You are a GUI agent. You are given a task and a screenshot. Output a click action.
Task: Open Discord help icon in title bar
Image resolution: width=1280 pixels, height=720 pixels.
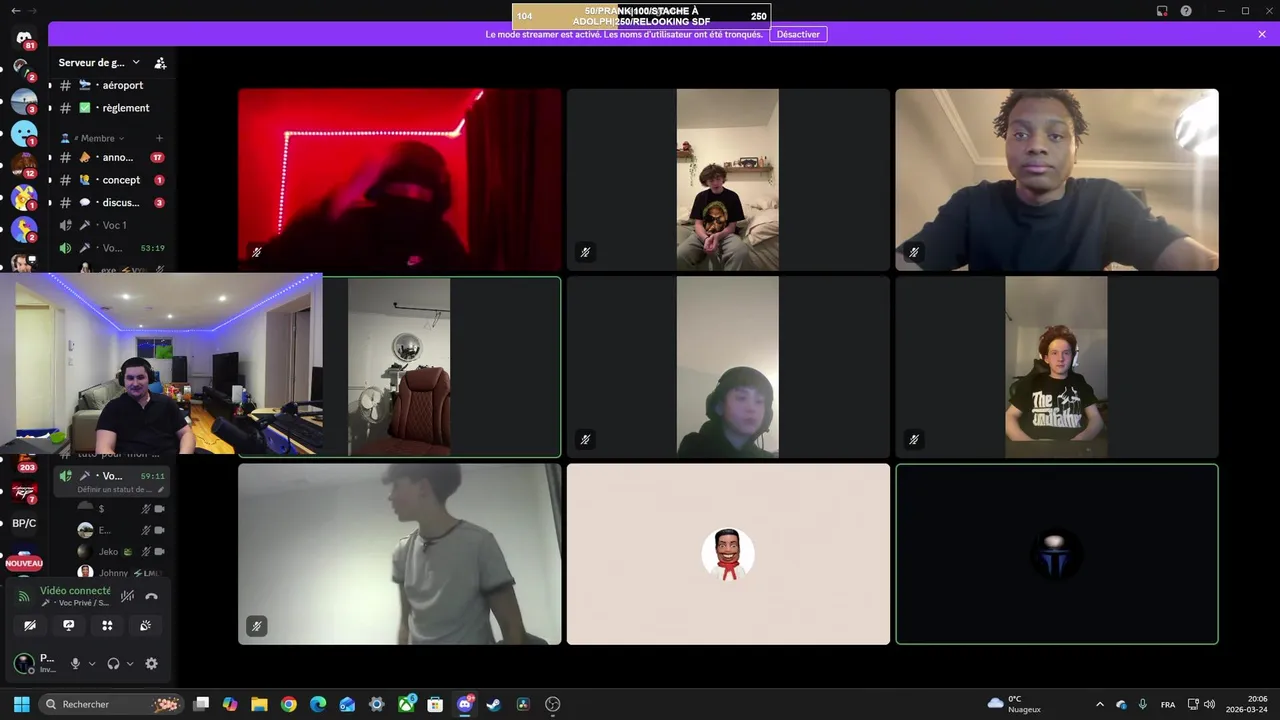pyautogui.click(x=1186, y=11)
